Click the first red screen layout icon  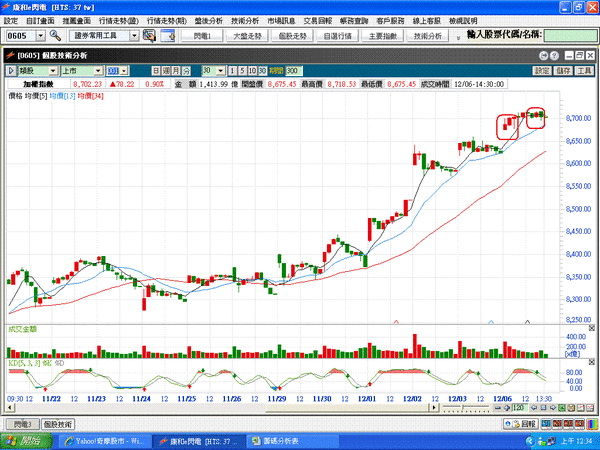point(557,424)
